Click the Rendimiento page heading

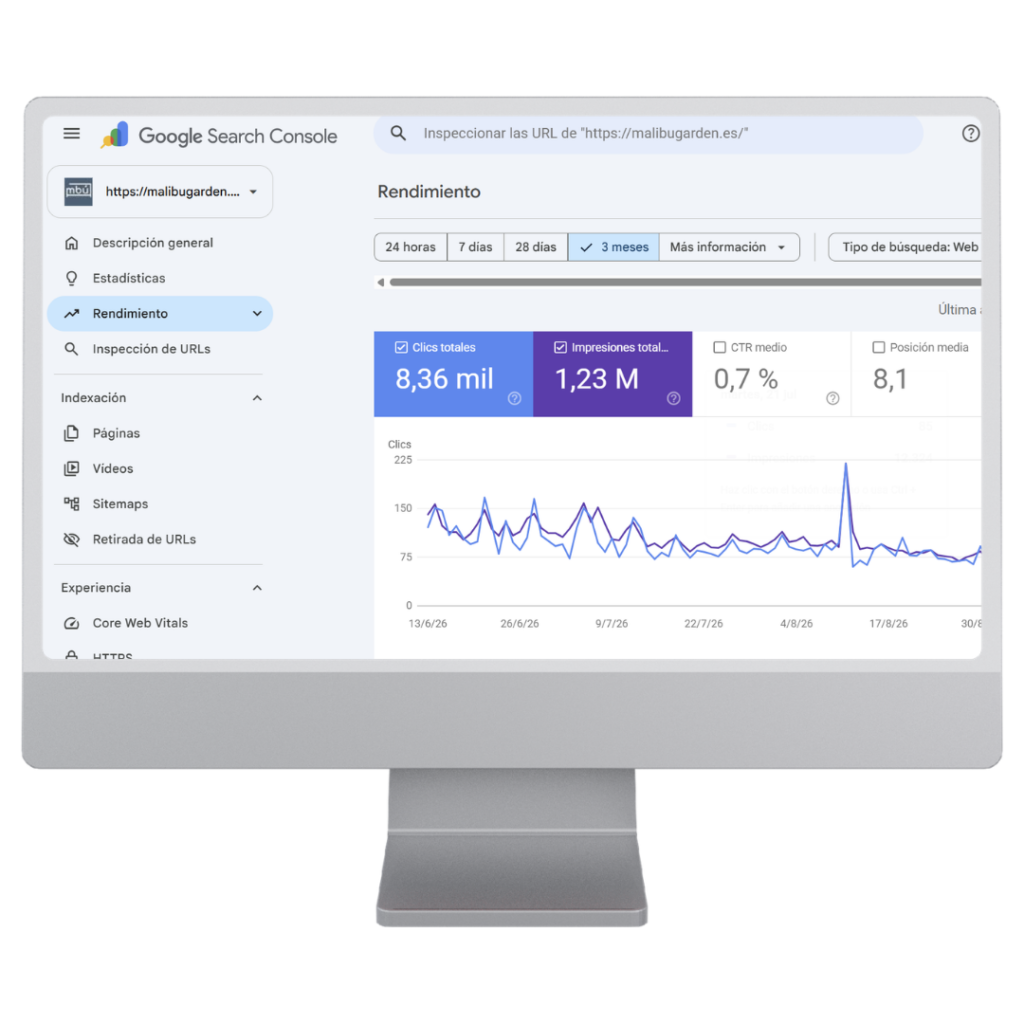(429, 191)
